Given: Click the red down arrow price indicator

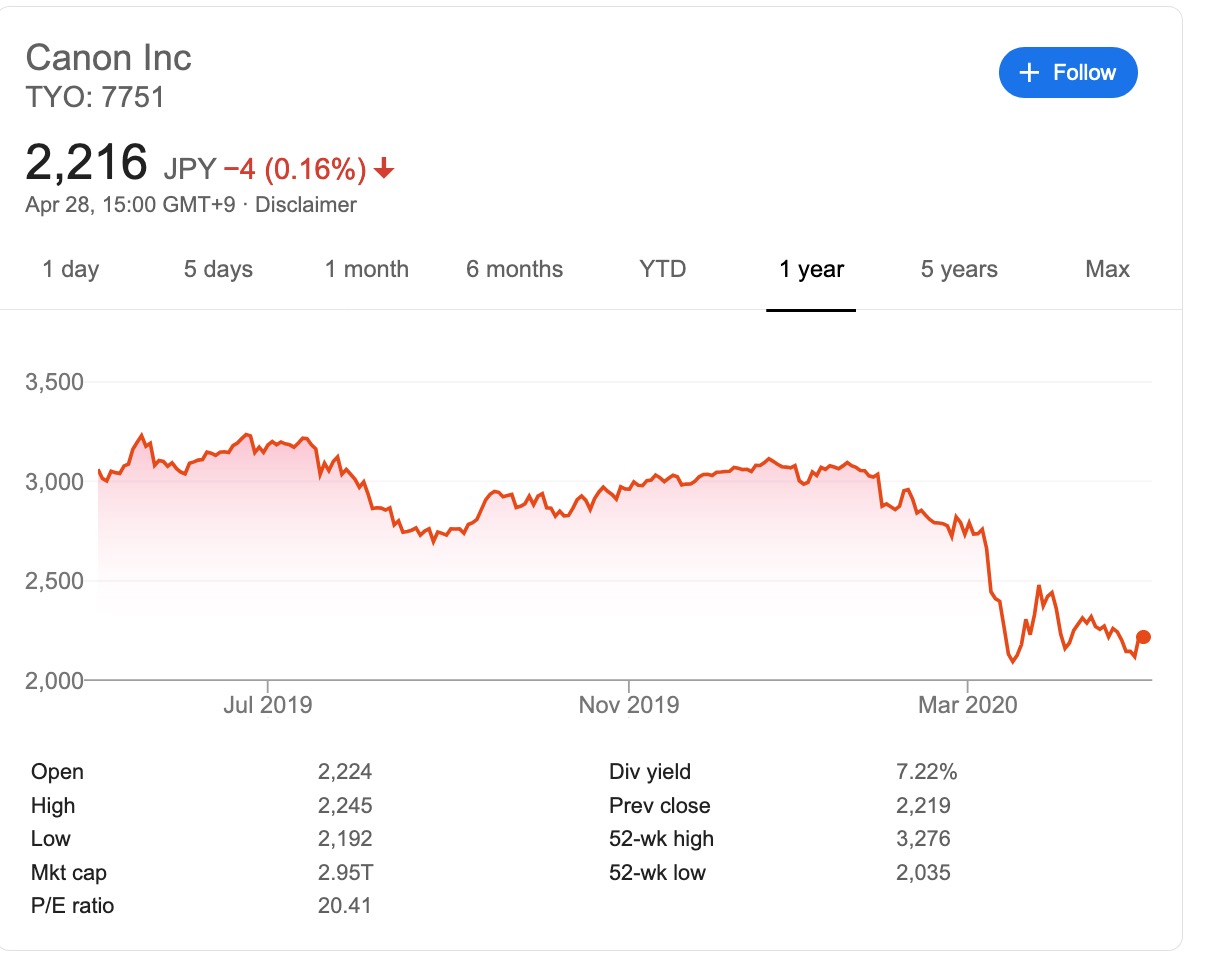Looking at the screenshot, I should click(x=383, y=171).
